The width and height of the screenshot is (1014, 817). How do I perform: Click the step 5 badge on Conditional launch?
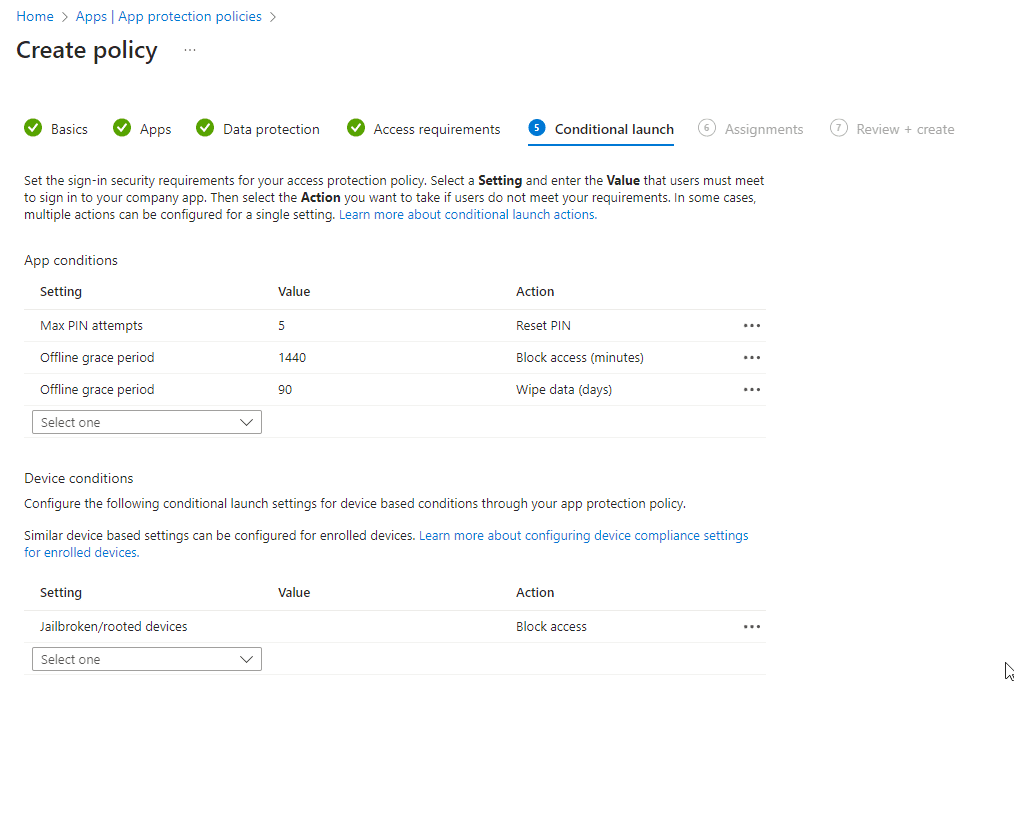pyautogui.click(x=537, y=128)
